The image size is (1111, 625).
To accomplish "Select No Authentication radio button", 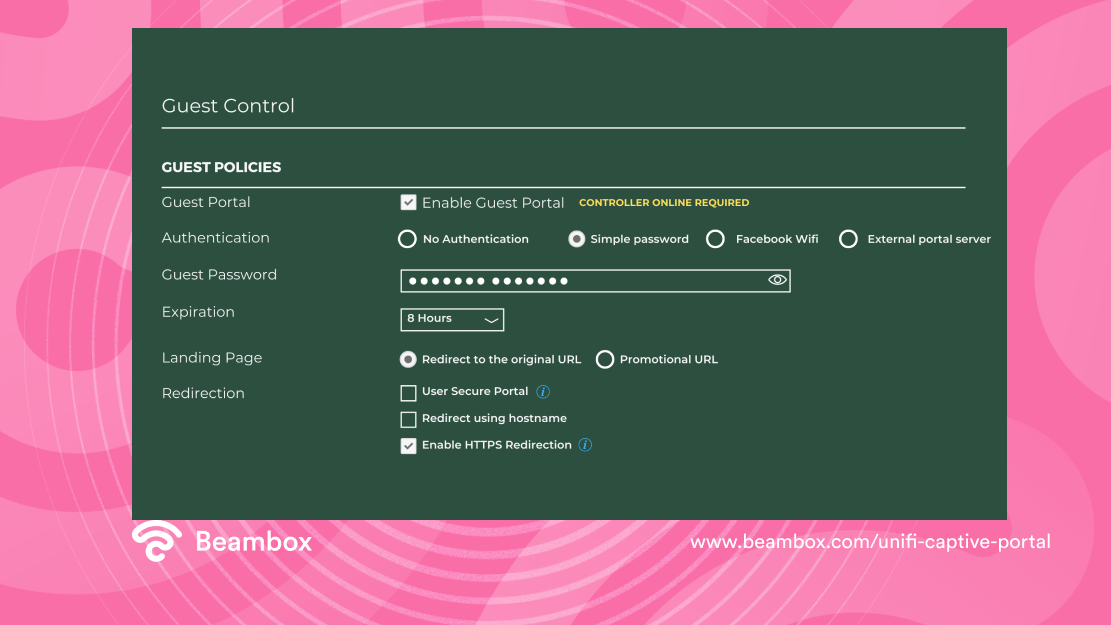I will pyautogui.click(x=407, y=239).
